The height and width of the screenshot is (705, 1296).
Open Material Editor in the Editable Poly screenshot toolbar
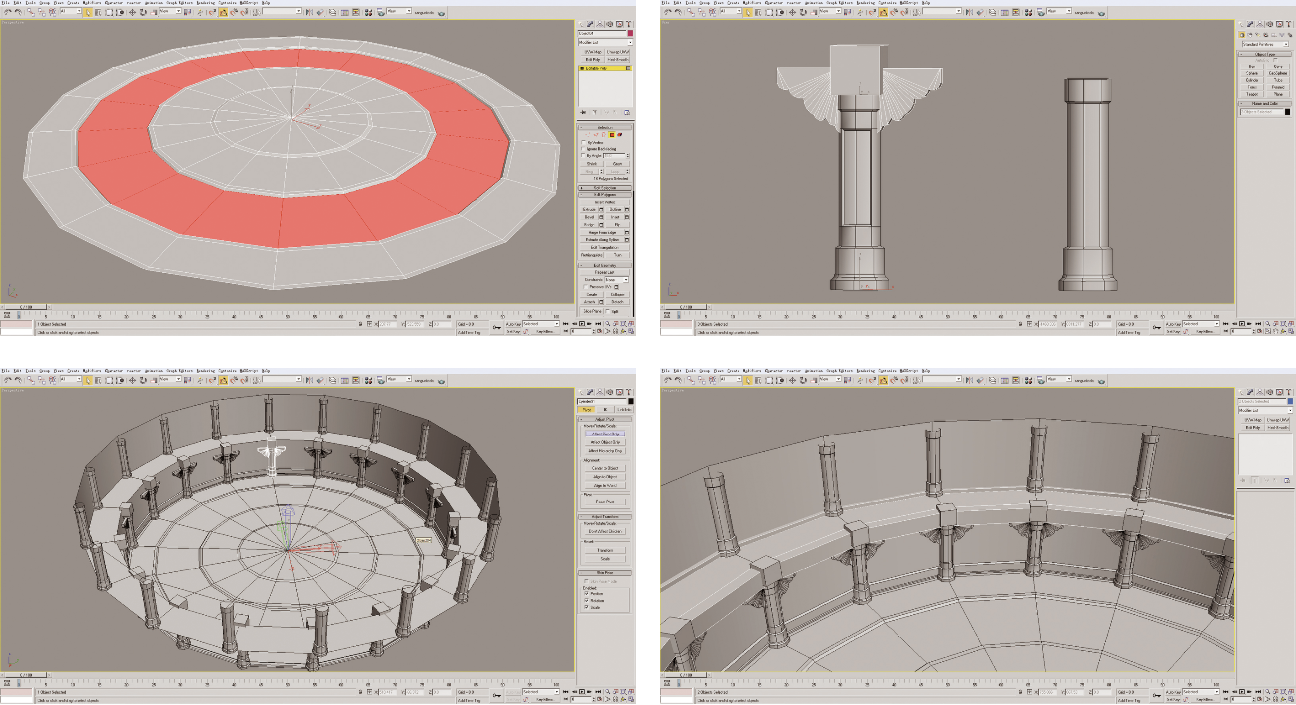(368, 12)
